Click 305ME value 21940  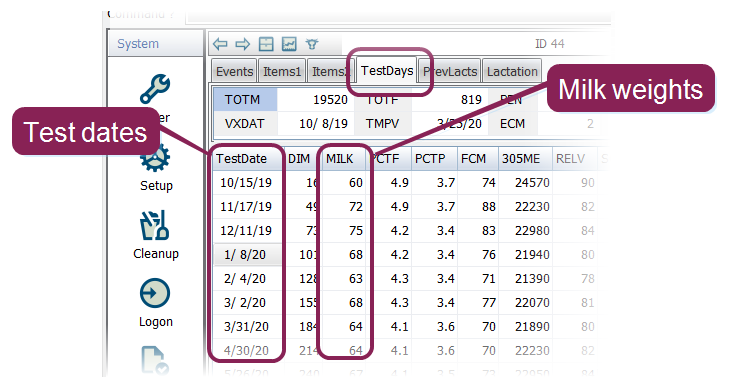[532, 255]
